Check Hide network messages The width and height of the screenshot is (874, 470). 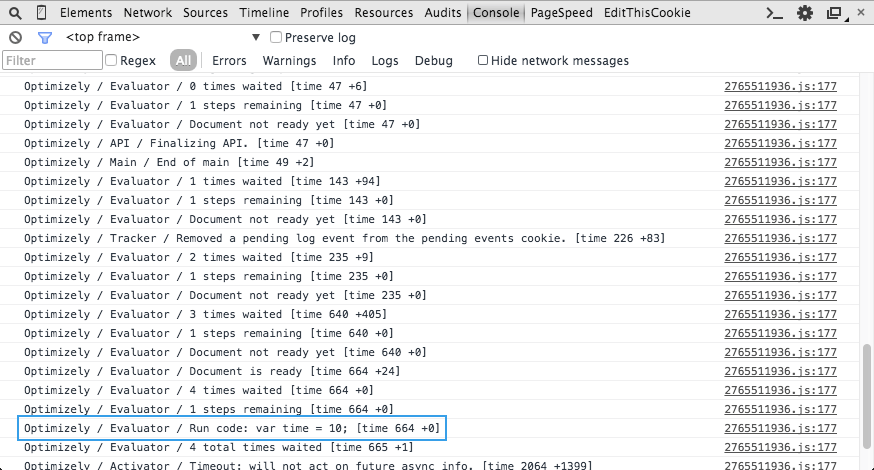click(483, 61)
